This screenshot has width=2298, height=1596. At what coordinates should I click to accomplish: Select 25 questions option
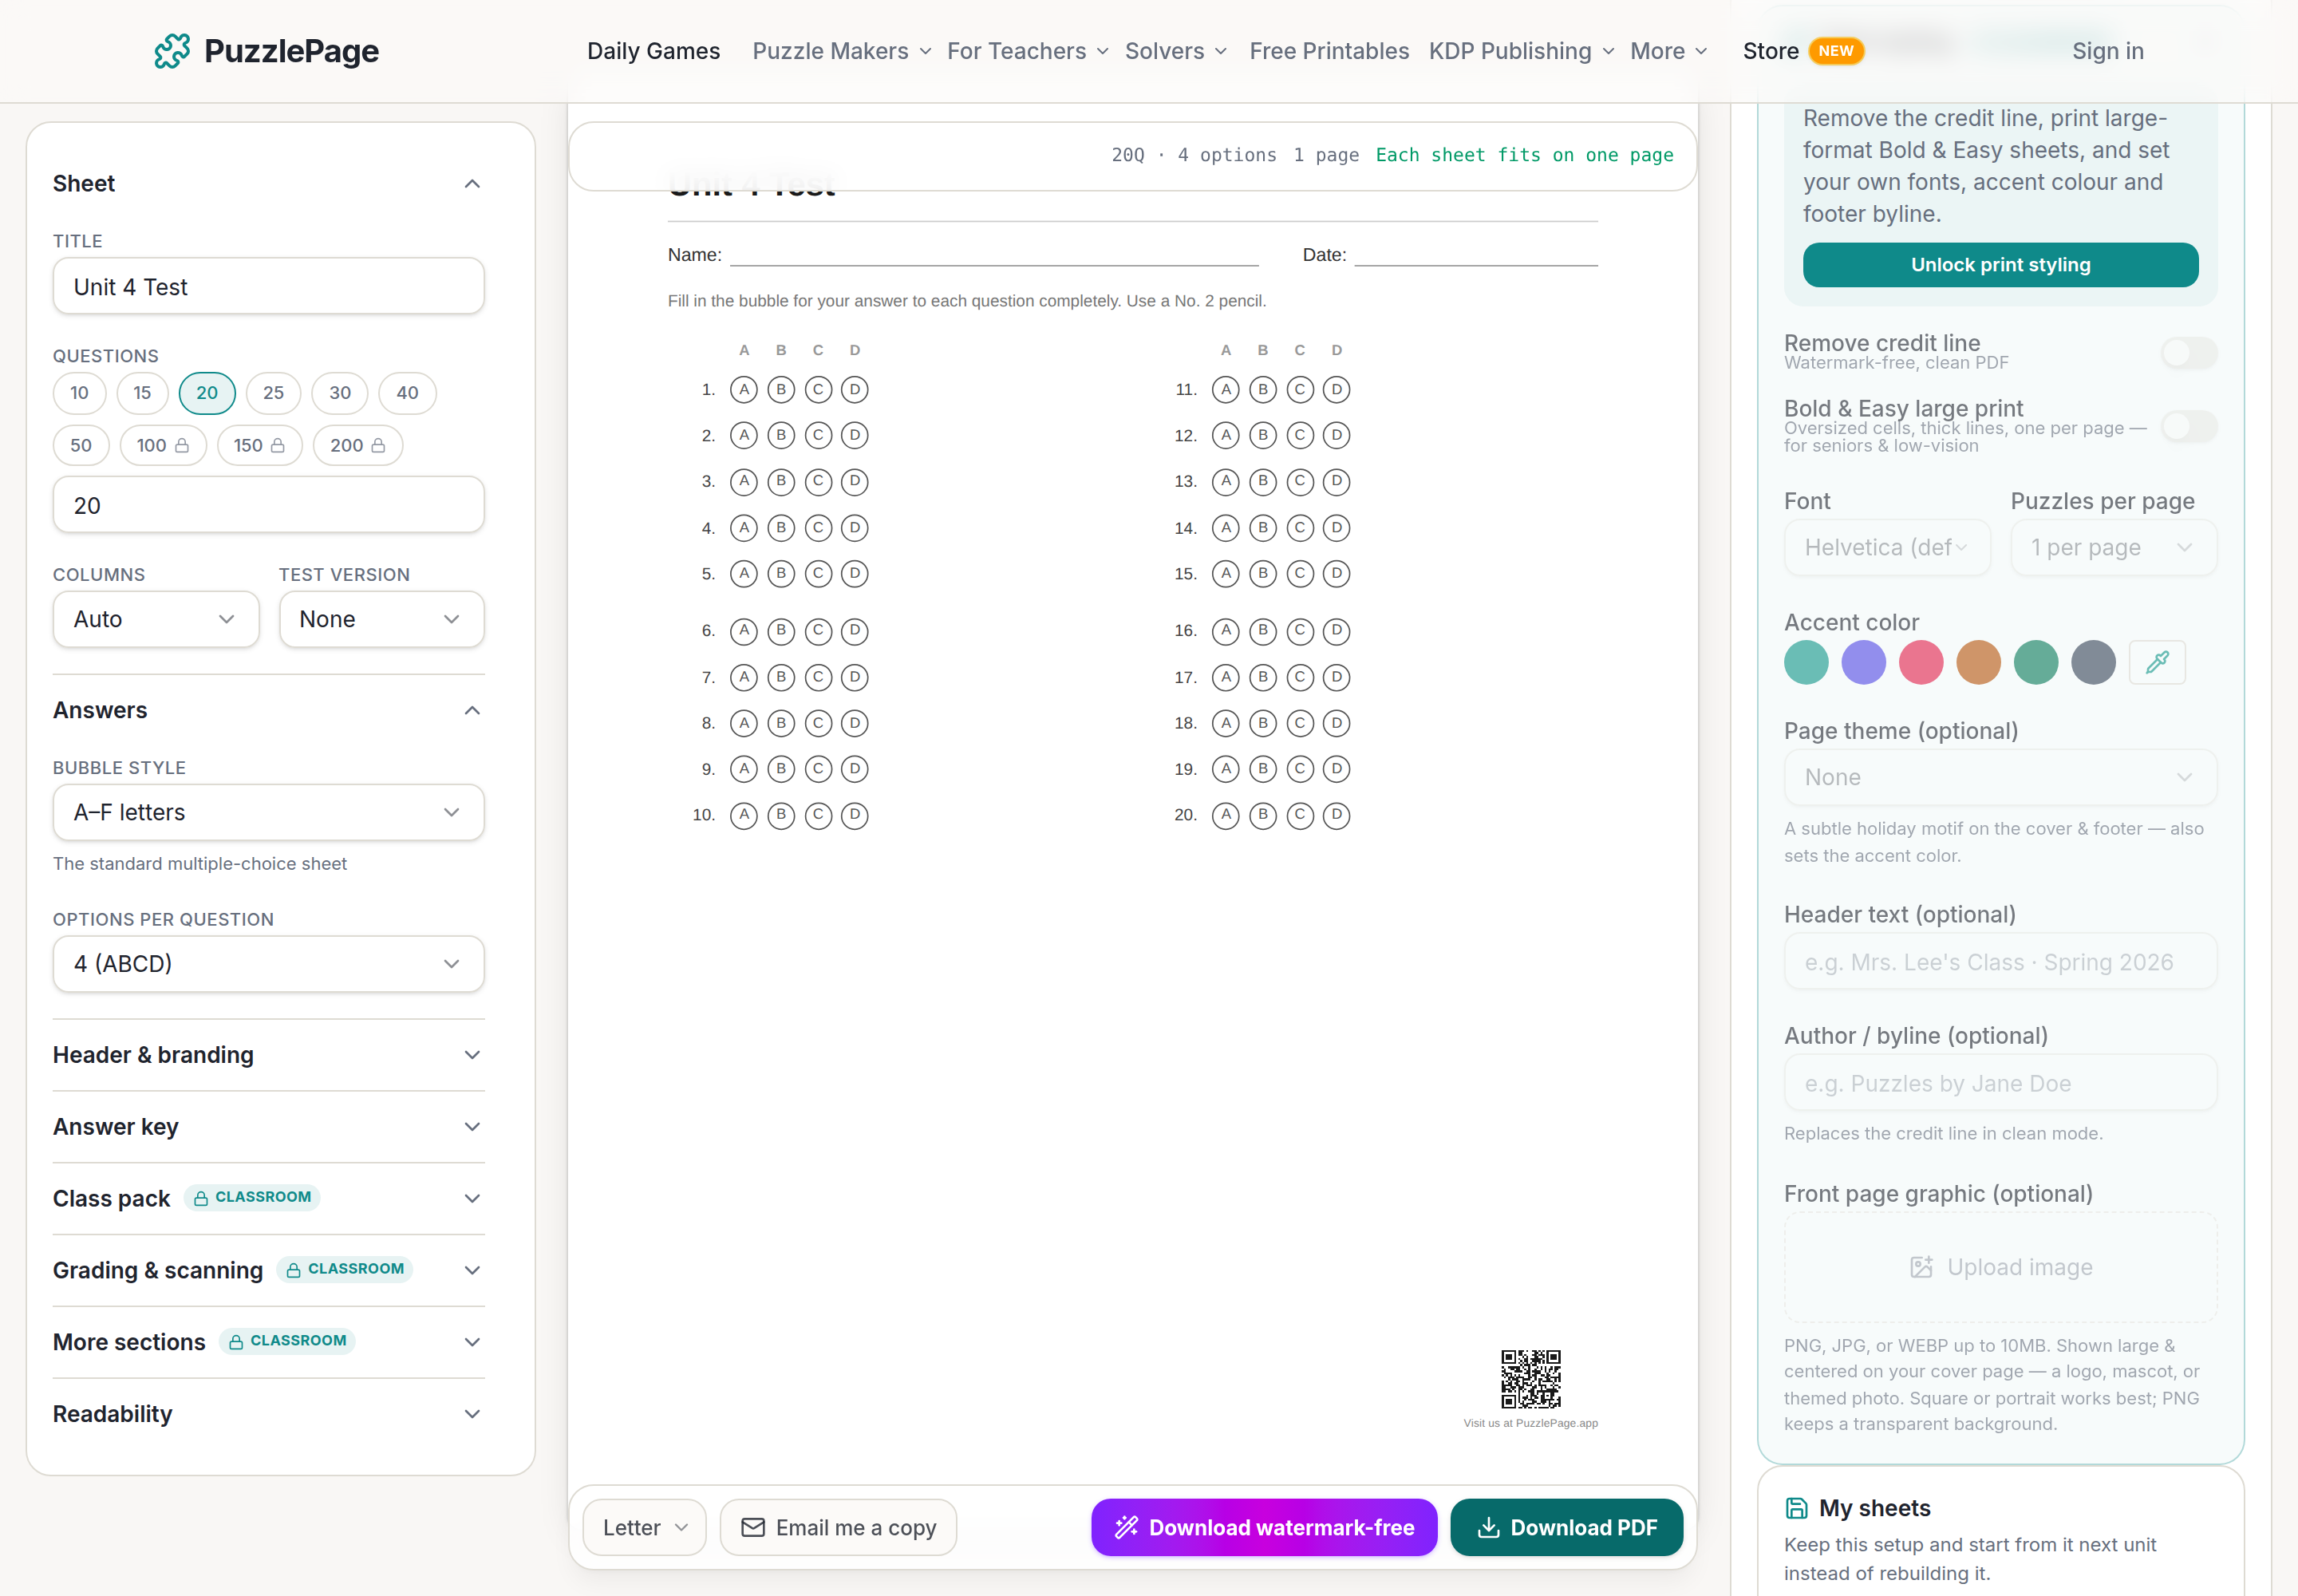tap(273, 393)
